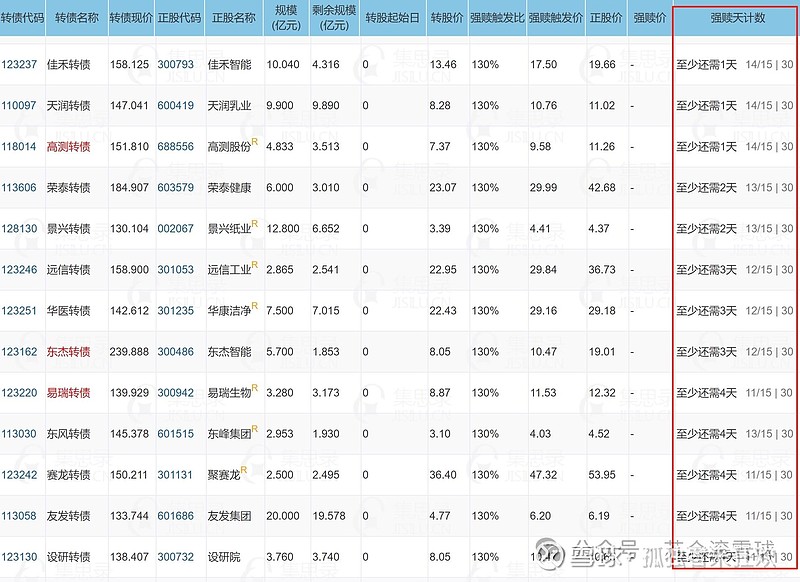Viewport: 800px width, 582px height.
Task: Open bond code 110097 link
Action: 19,106
